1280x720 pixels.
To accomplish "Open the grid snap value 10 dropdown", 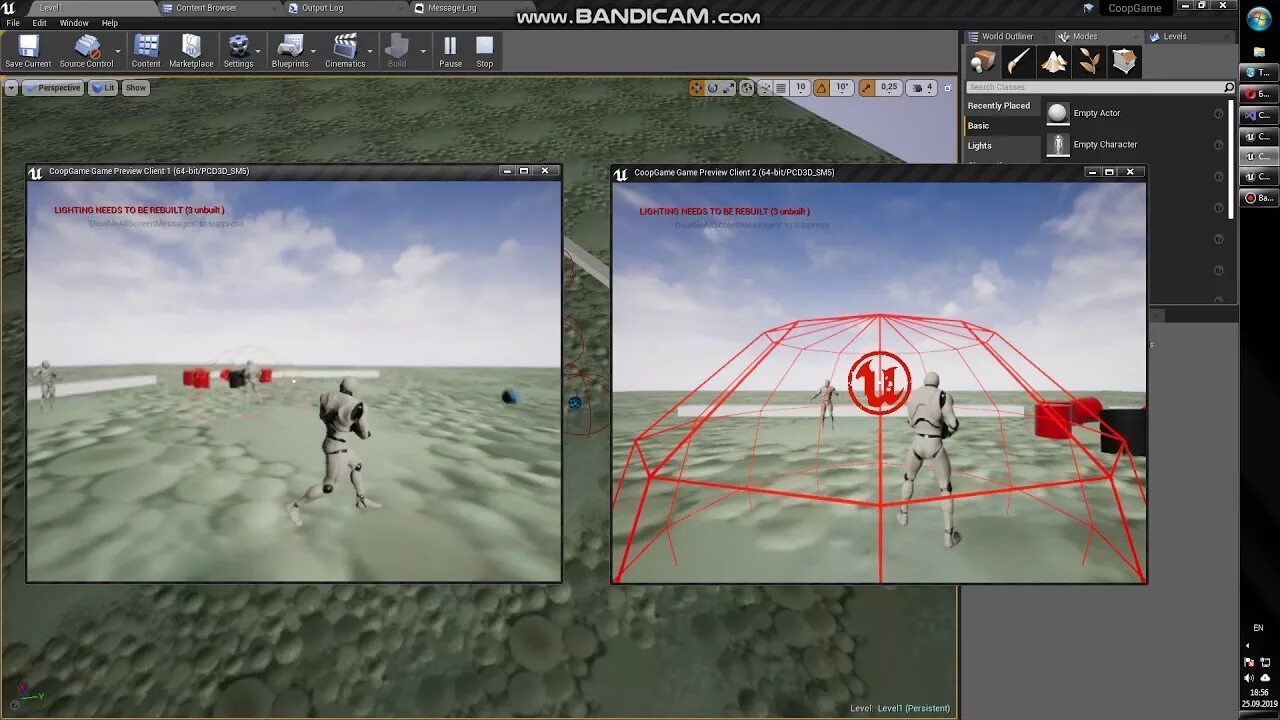I will (800, 88).
